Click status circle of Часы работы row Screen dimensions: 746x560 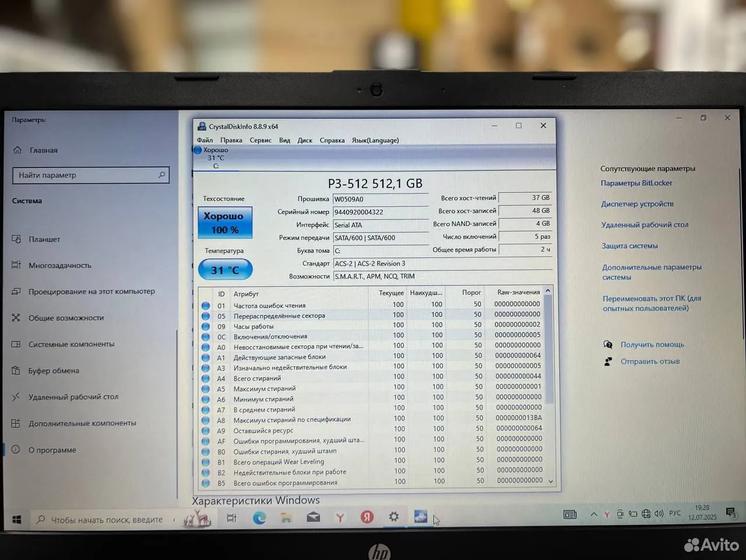pos(206,326)
